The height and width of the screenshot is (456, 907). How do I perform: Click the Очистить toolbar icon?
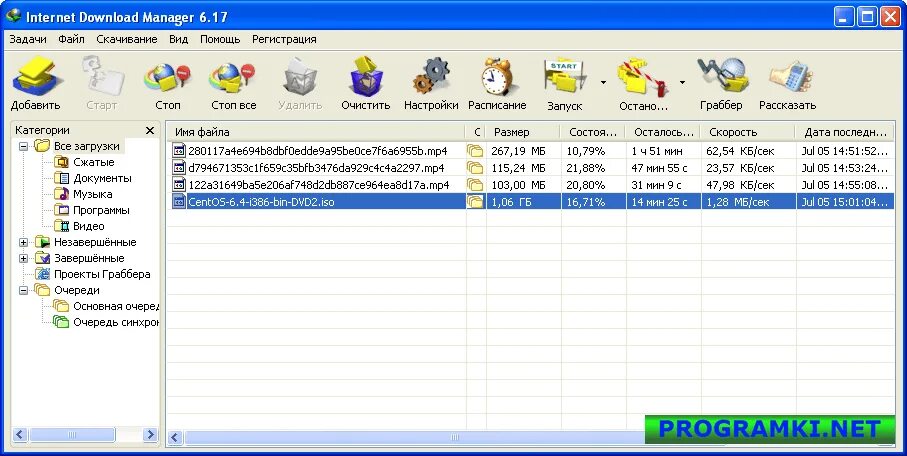coord(366,76)
